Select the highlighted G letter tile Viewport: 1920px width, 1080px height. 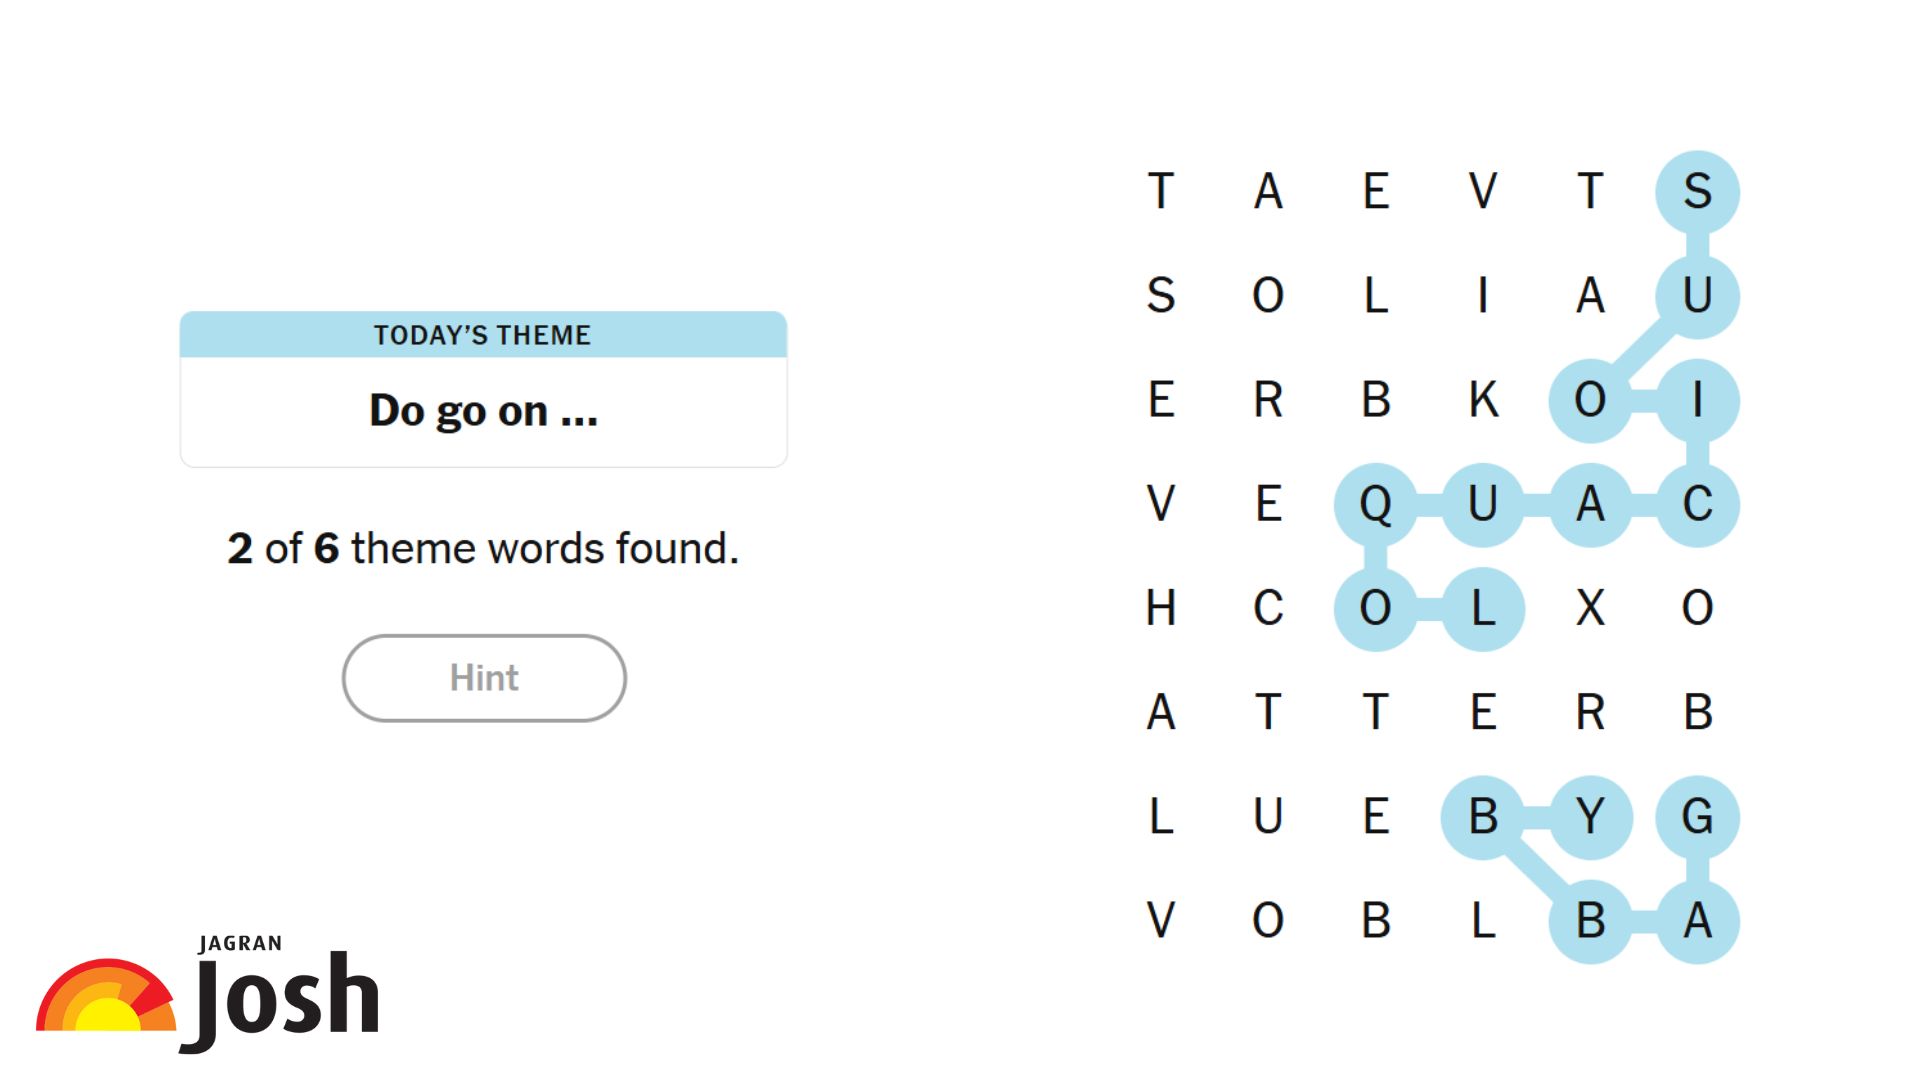pyautogui.click(x=1697, y=817)
